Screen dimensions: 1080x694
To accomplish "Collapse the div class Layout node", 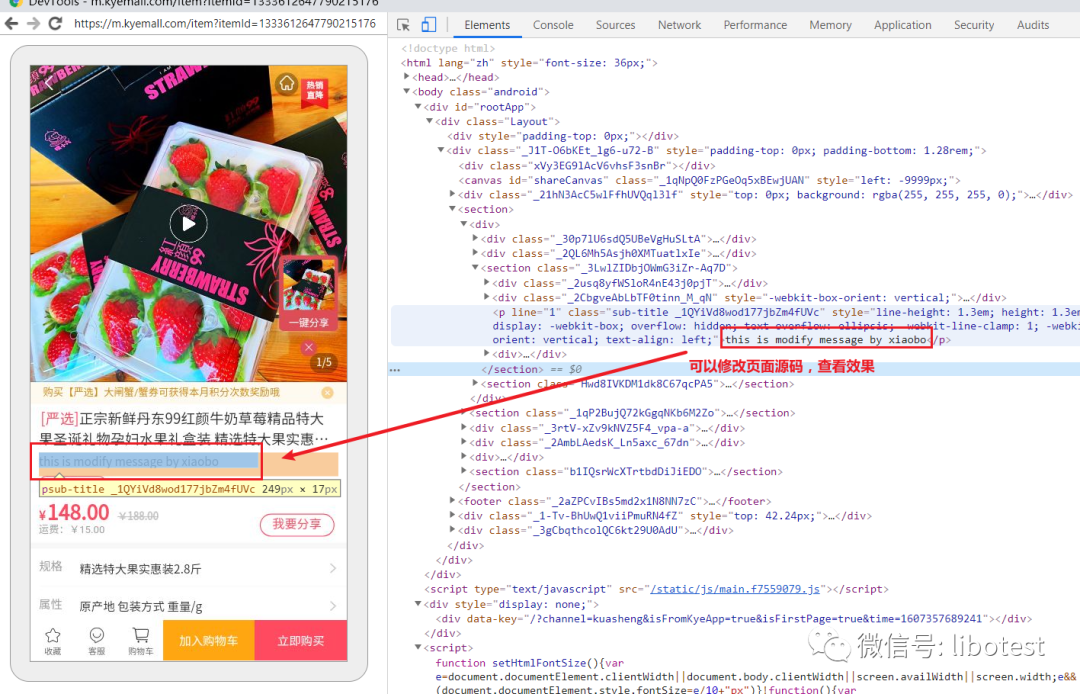I will click(429, 121).
